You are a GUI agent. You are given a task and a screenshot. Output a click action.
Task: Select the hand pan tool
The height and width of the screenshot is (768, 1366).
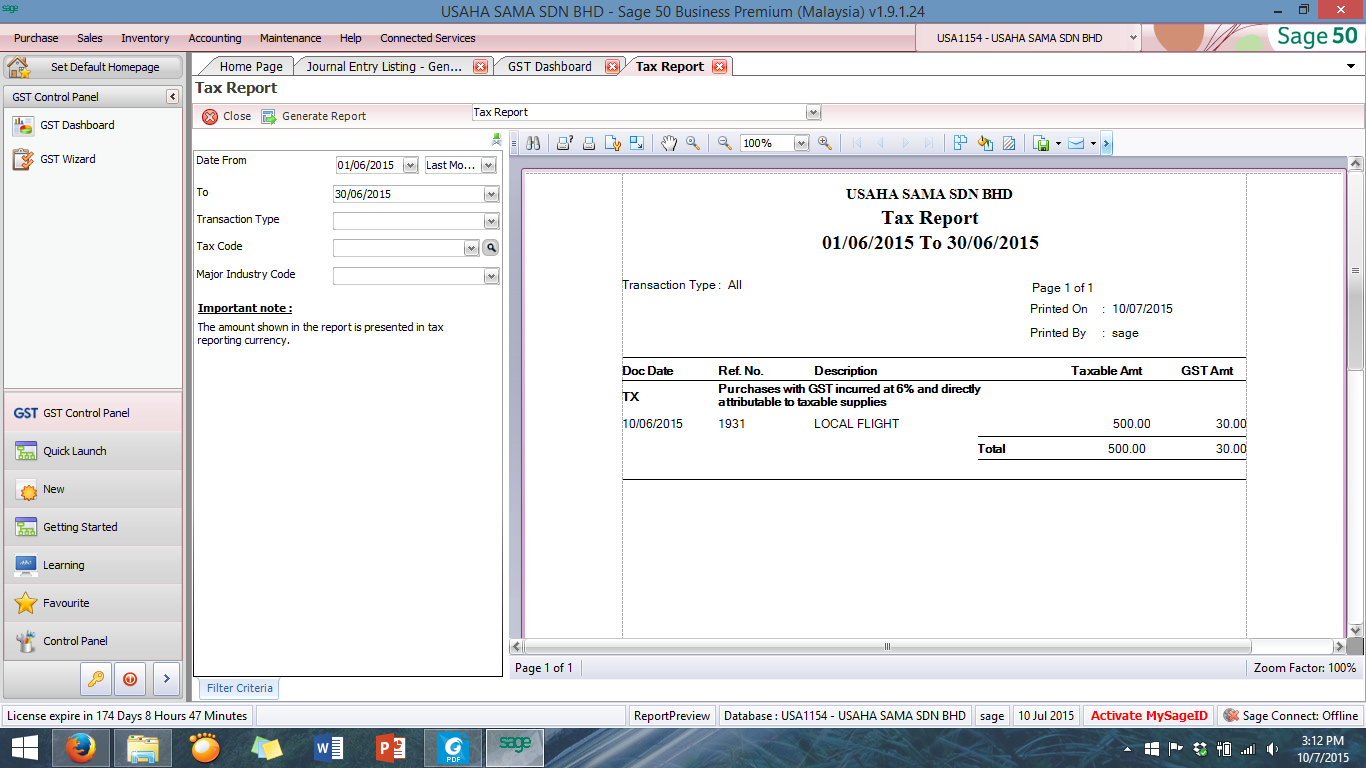tap(669, 143)
